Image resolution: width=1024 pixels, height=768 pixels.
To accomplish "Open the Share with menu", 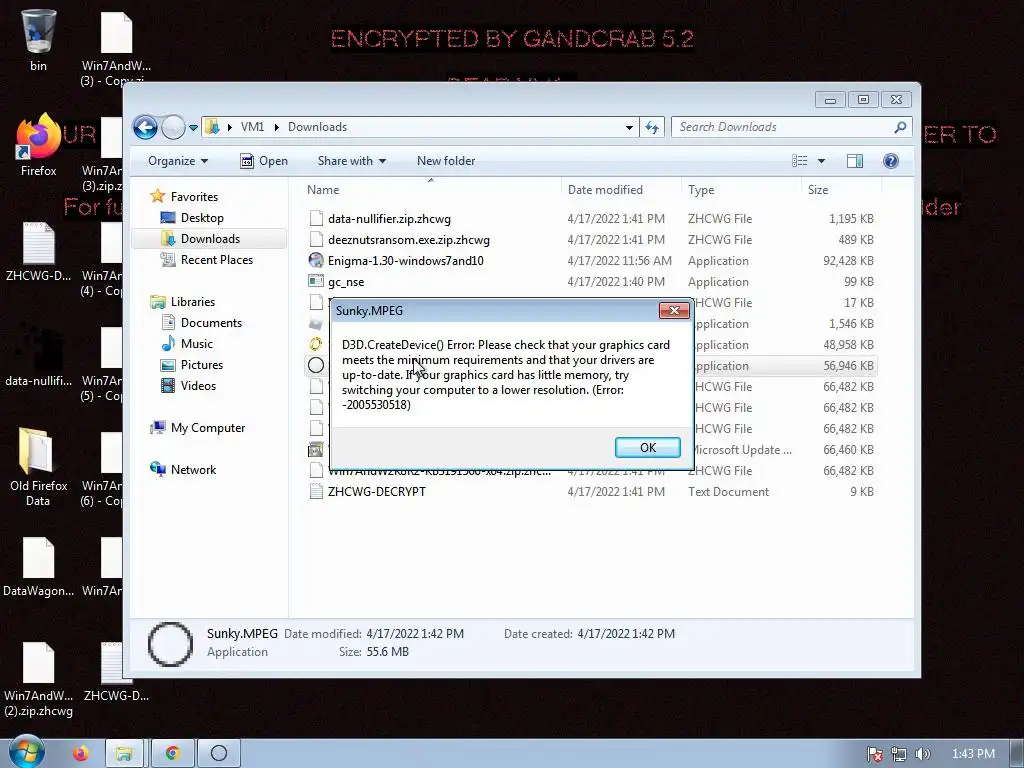I will (351, 161).
